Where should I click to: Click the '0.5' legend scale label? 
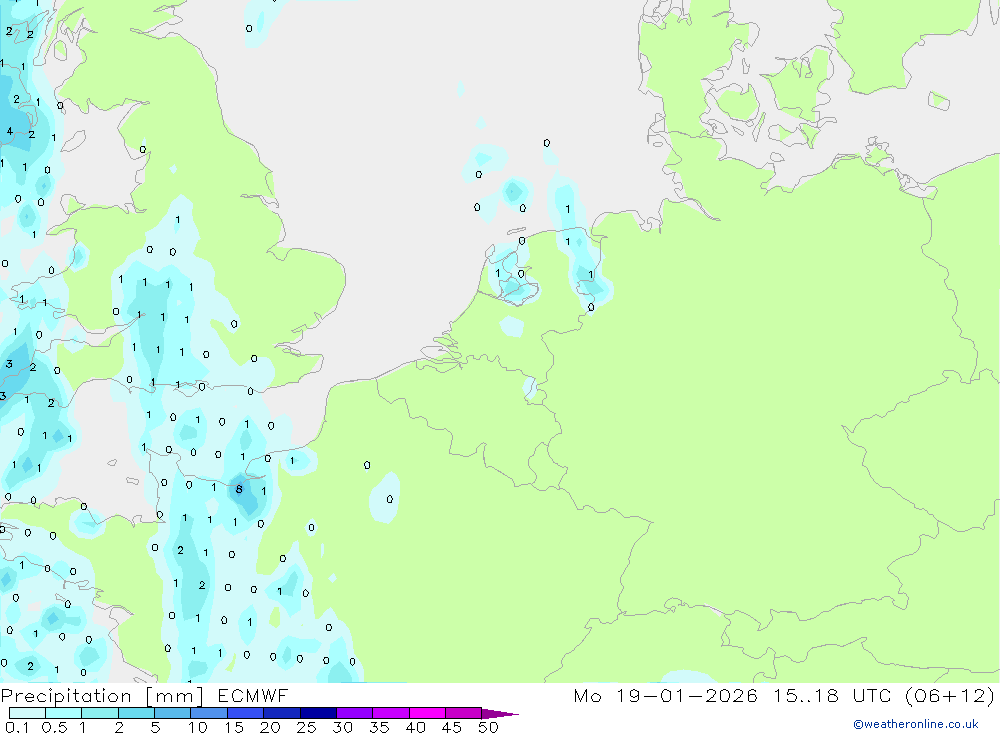(x=54, y=727)
